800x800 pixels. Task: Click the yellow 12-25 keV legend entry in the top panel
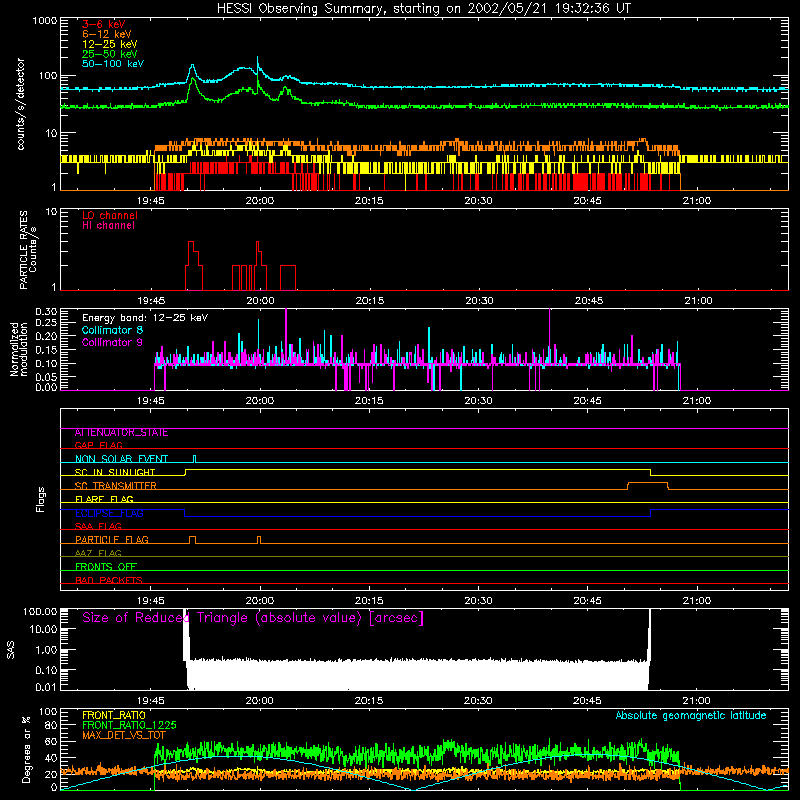coord(109,44)
